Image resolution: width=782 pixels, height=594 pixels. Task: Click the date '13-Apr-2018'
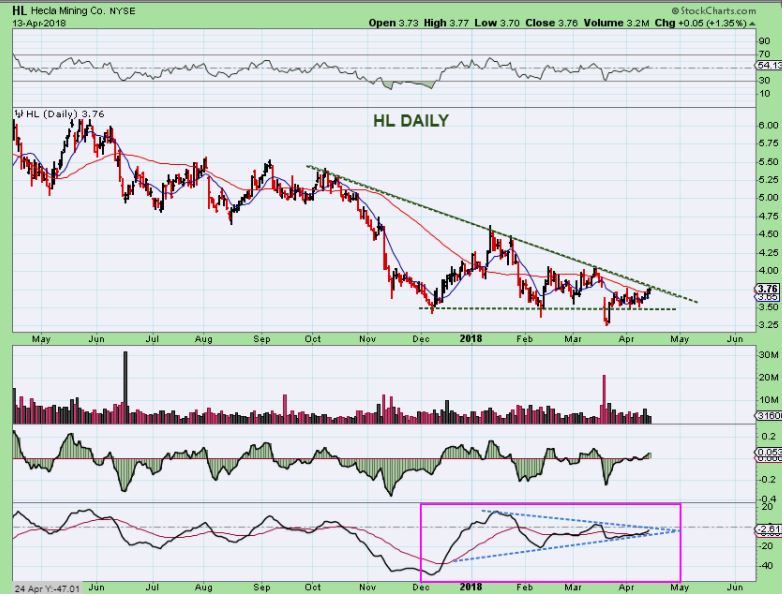click(x=39, y=23)
